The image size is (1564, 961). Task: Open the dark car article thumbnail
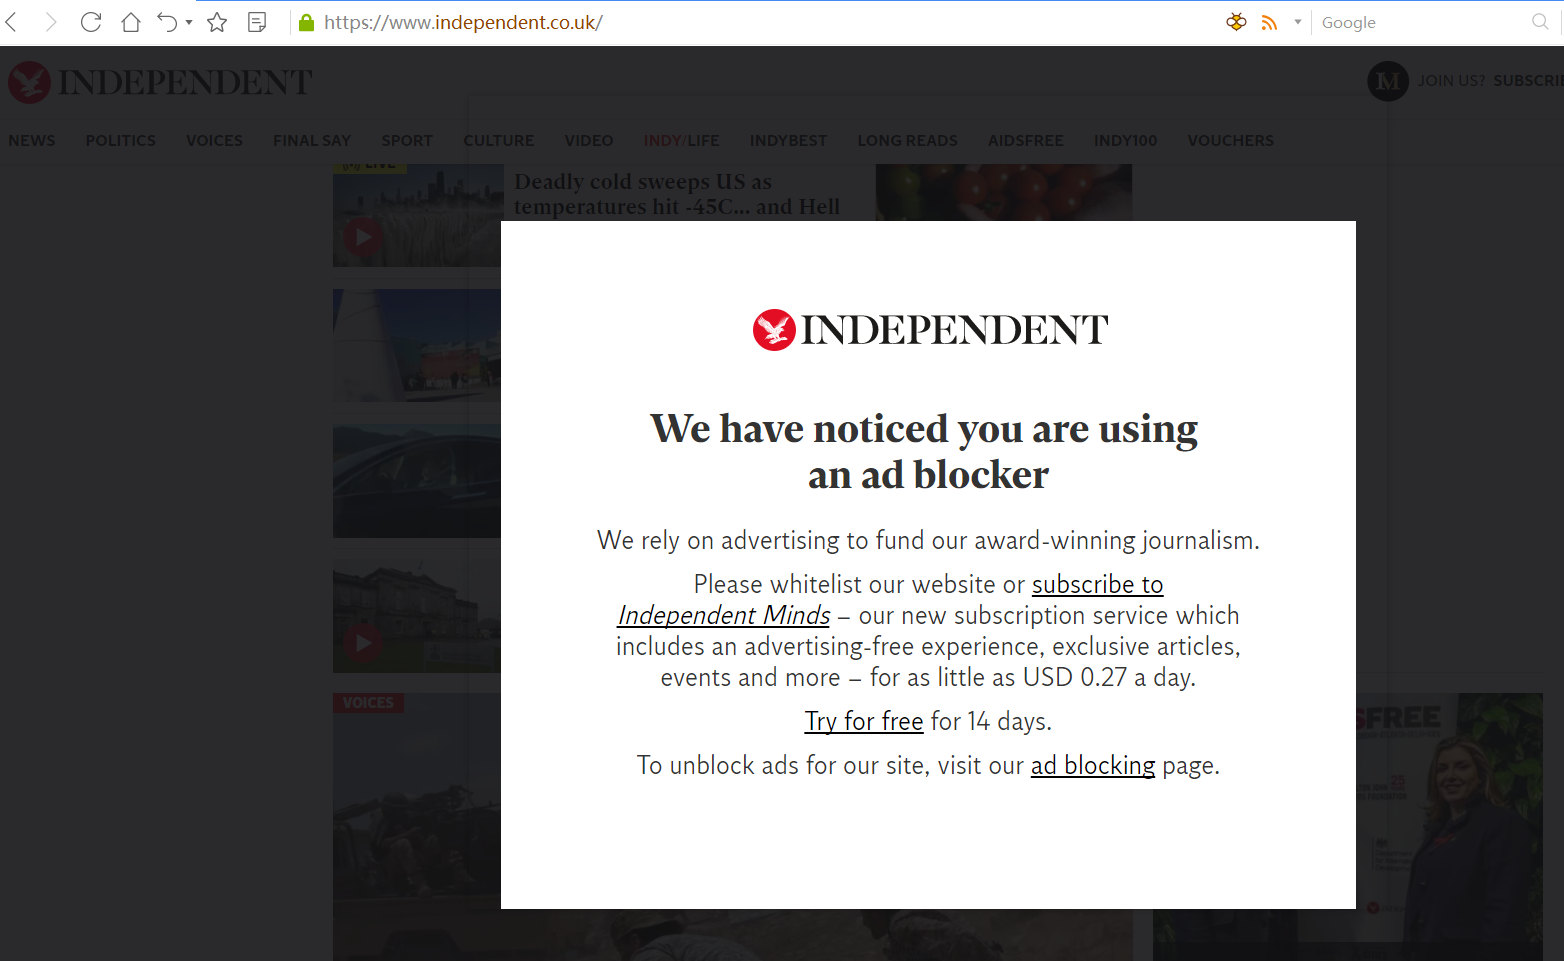417,481
